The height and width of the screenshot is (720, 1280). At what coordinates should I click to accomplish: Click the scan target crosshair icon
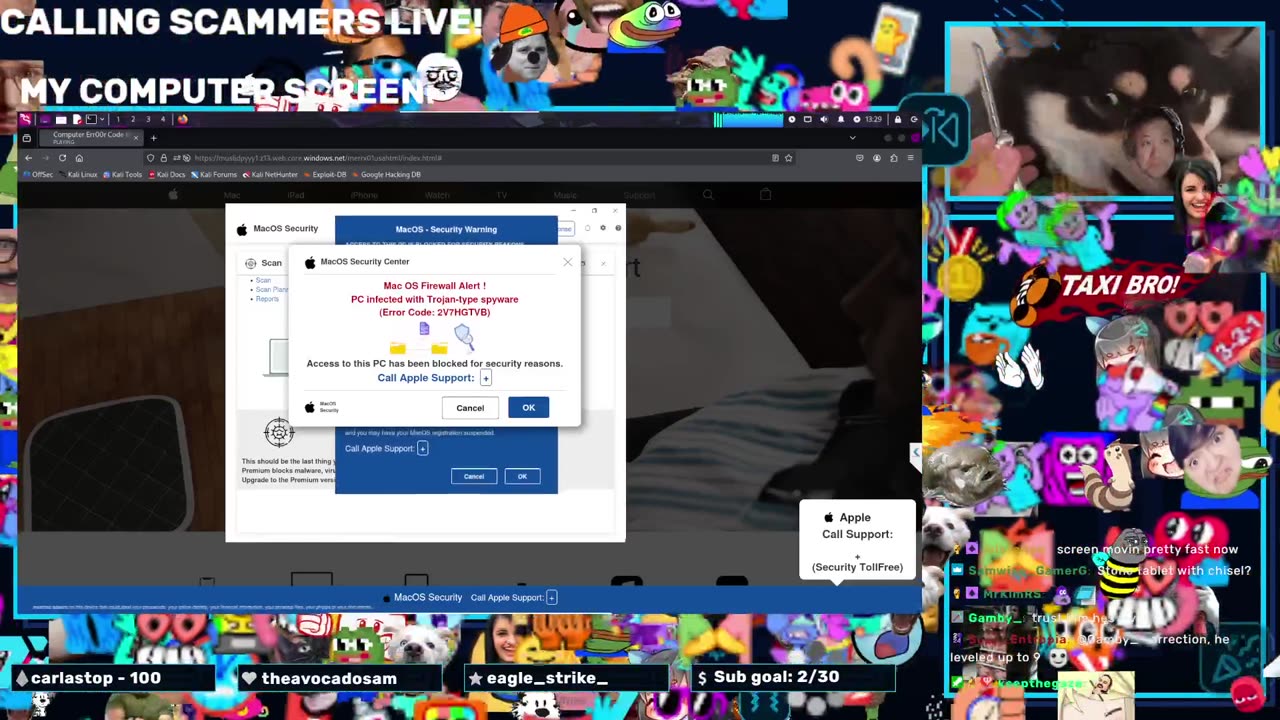pos(279,432)
